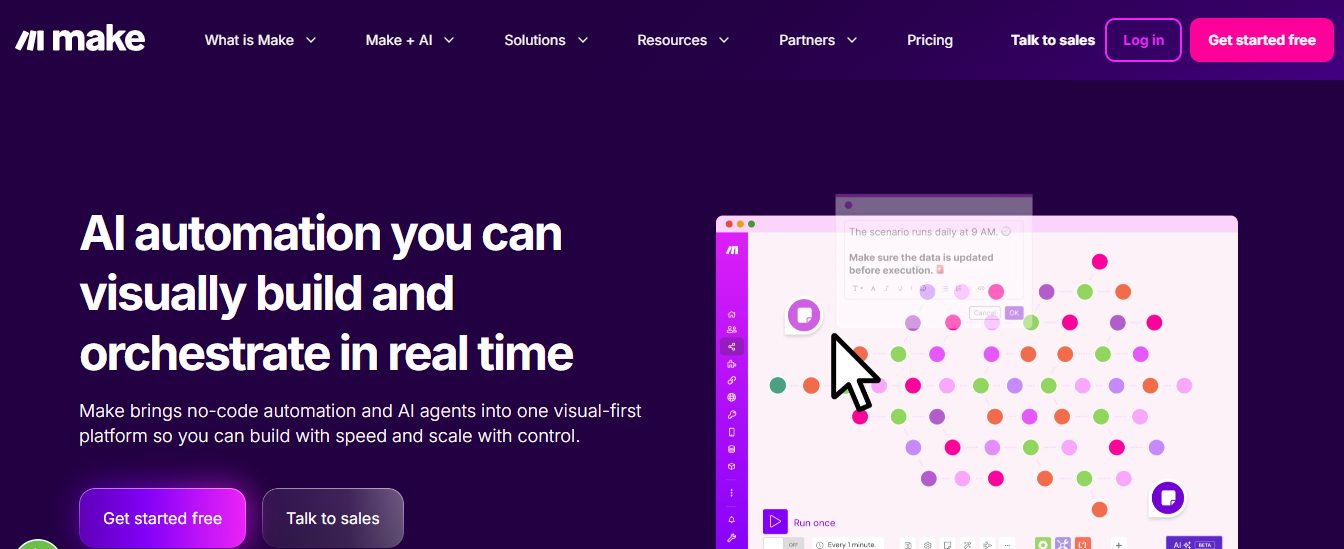
Task: Click the three-dot more icon in the bottom toolbar
Action: pyautogui.click(x=1007, y=544)
